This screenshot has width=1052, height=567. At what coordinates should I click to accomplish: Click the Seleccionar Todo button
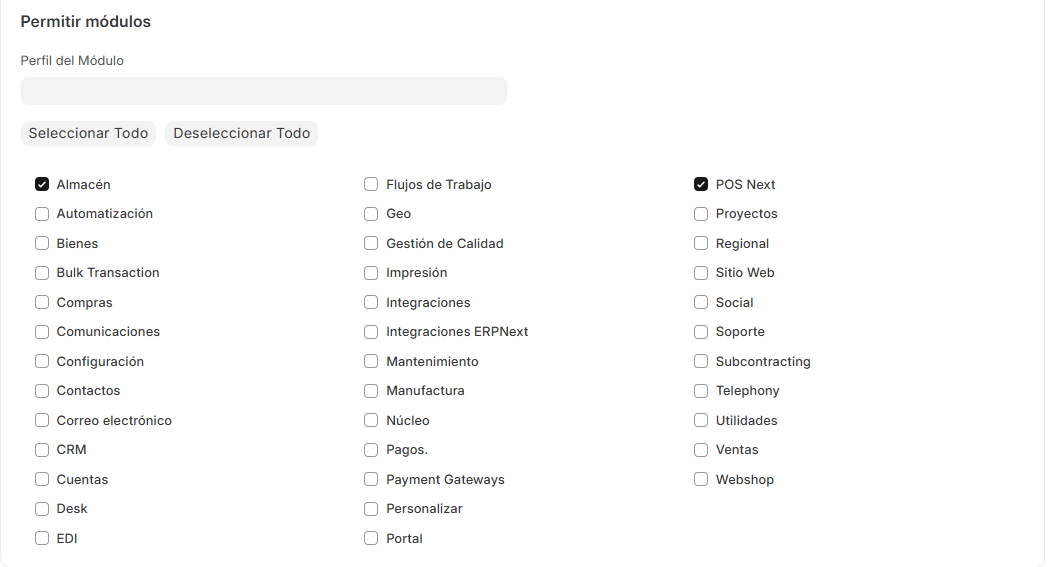click(x=88, y=133)
